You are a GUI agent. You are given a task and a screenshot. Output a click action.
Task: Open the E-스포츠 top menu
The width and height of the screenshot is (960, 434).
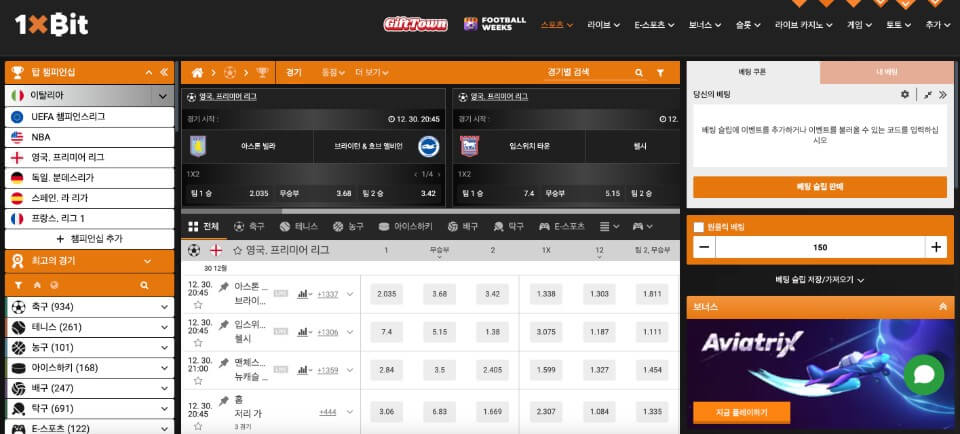click(x=654, y=25)
